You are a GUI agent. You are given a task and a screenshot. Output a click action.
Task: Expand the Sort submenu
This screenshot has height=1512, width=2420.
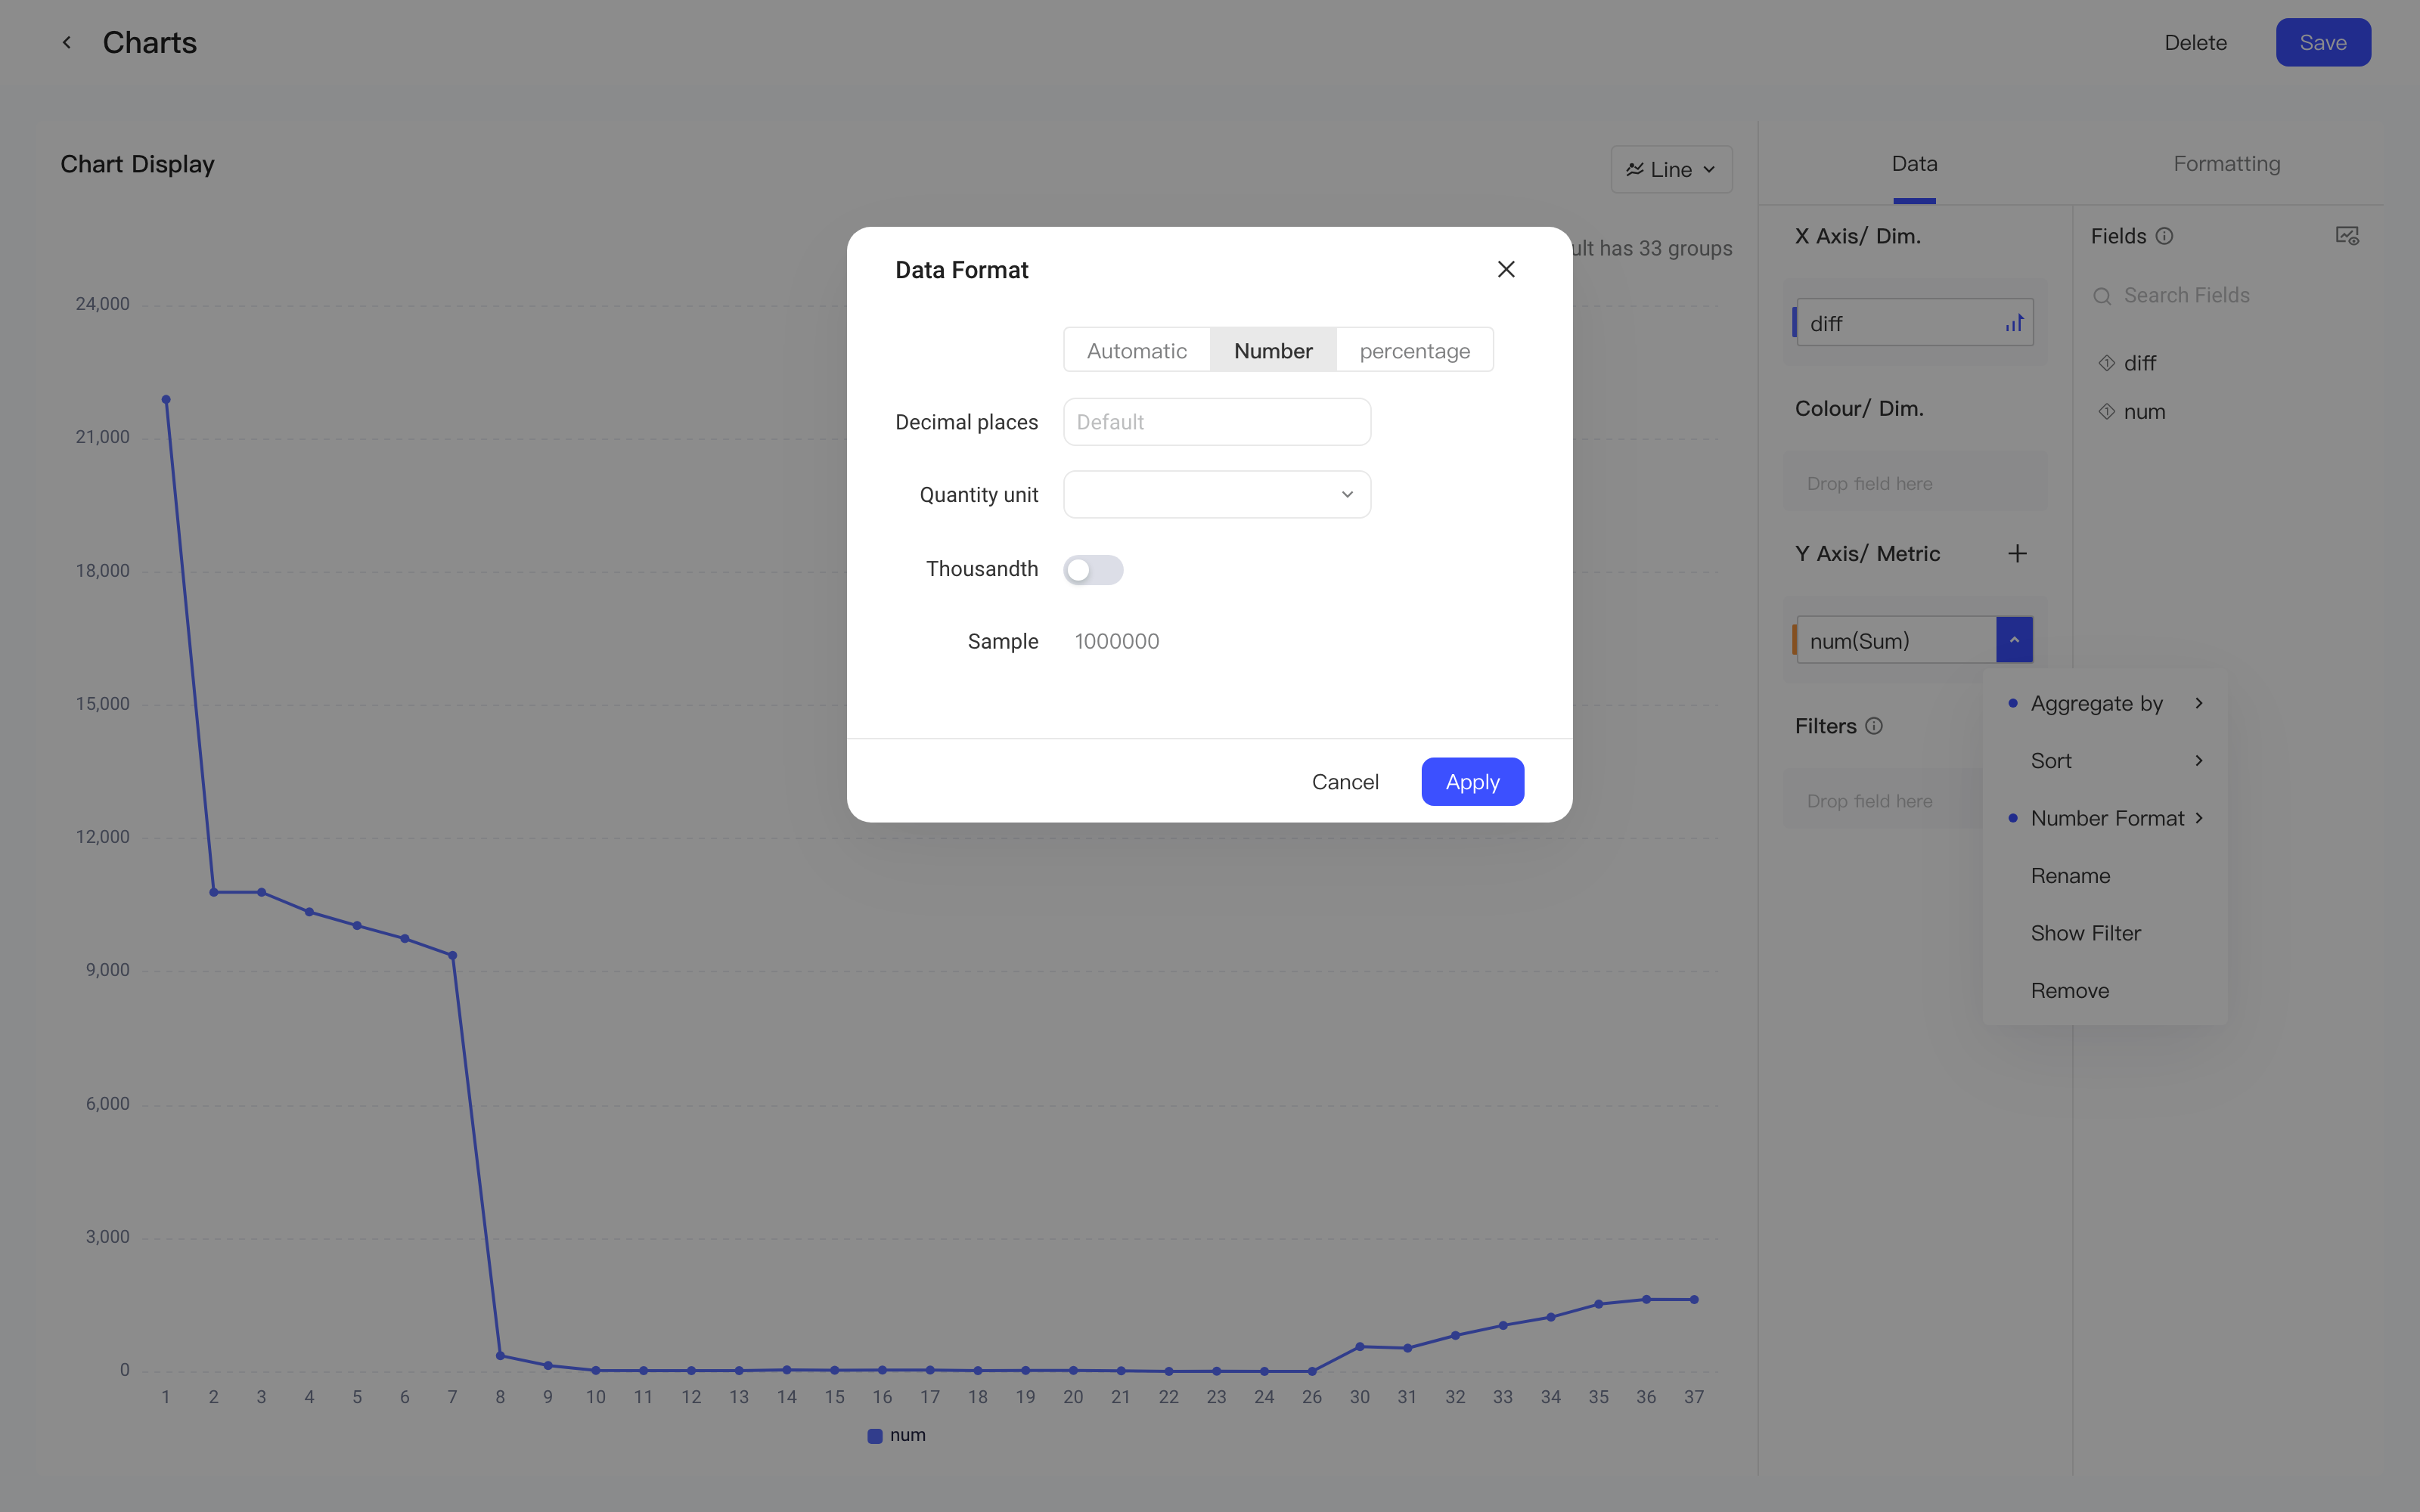point(2105,761)
